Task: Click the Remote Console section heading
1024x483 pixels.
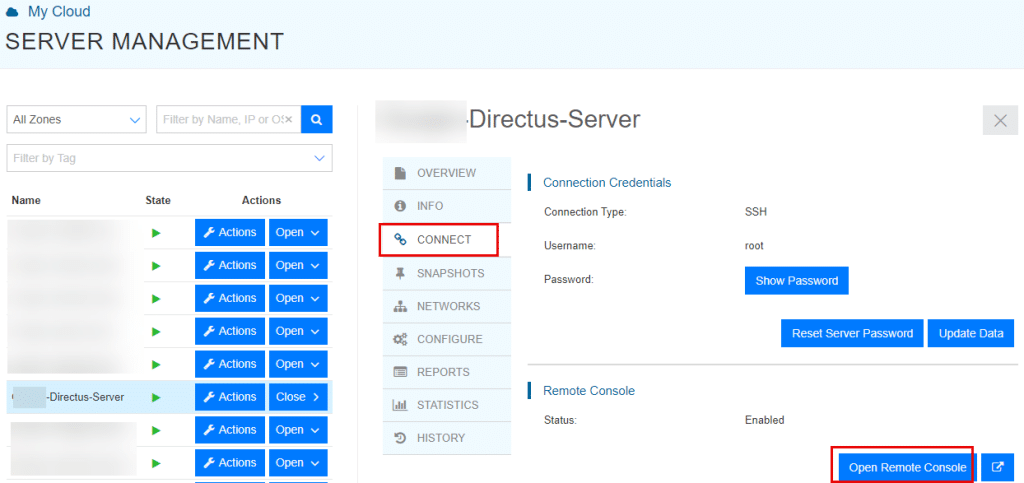Action: (589, 391)
